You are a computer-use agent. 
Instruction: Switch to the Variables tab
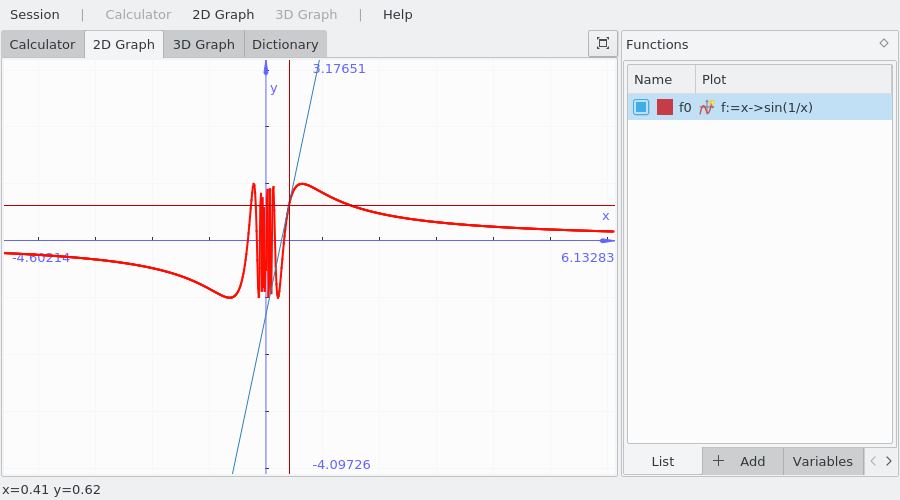pyautogui.click(x=823, y=462)
